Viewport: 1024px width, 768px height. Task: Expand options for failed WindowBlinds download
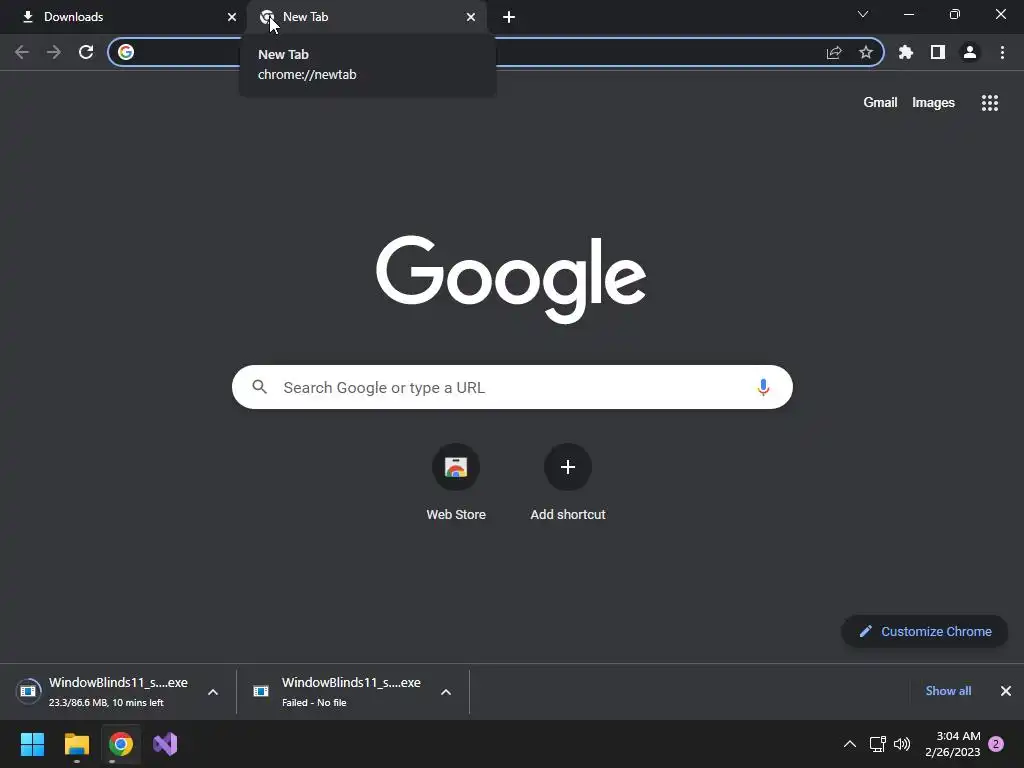tap(446, 692)
